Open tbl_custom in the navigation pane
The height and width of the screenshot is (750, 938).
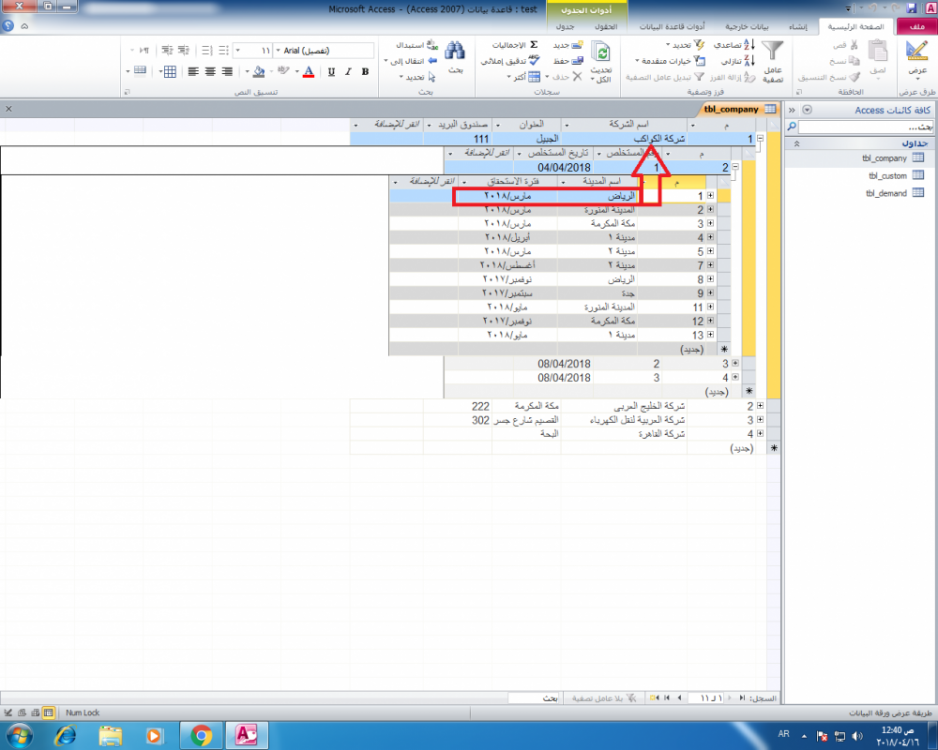pyautogui.click(x=886, y=175)
